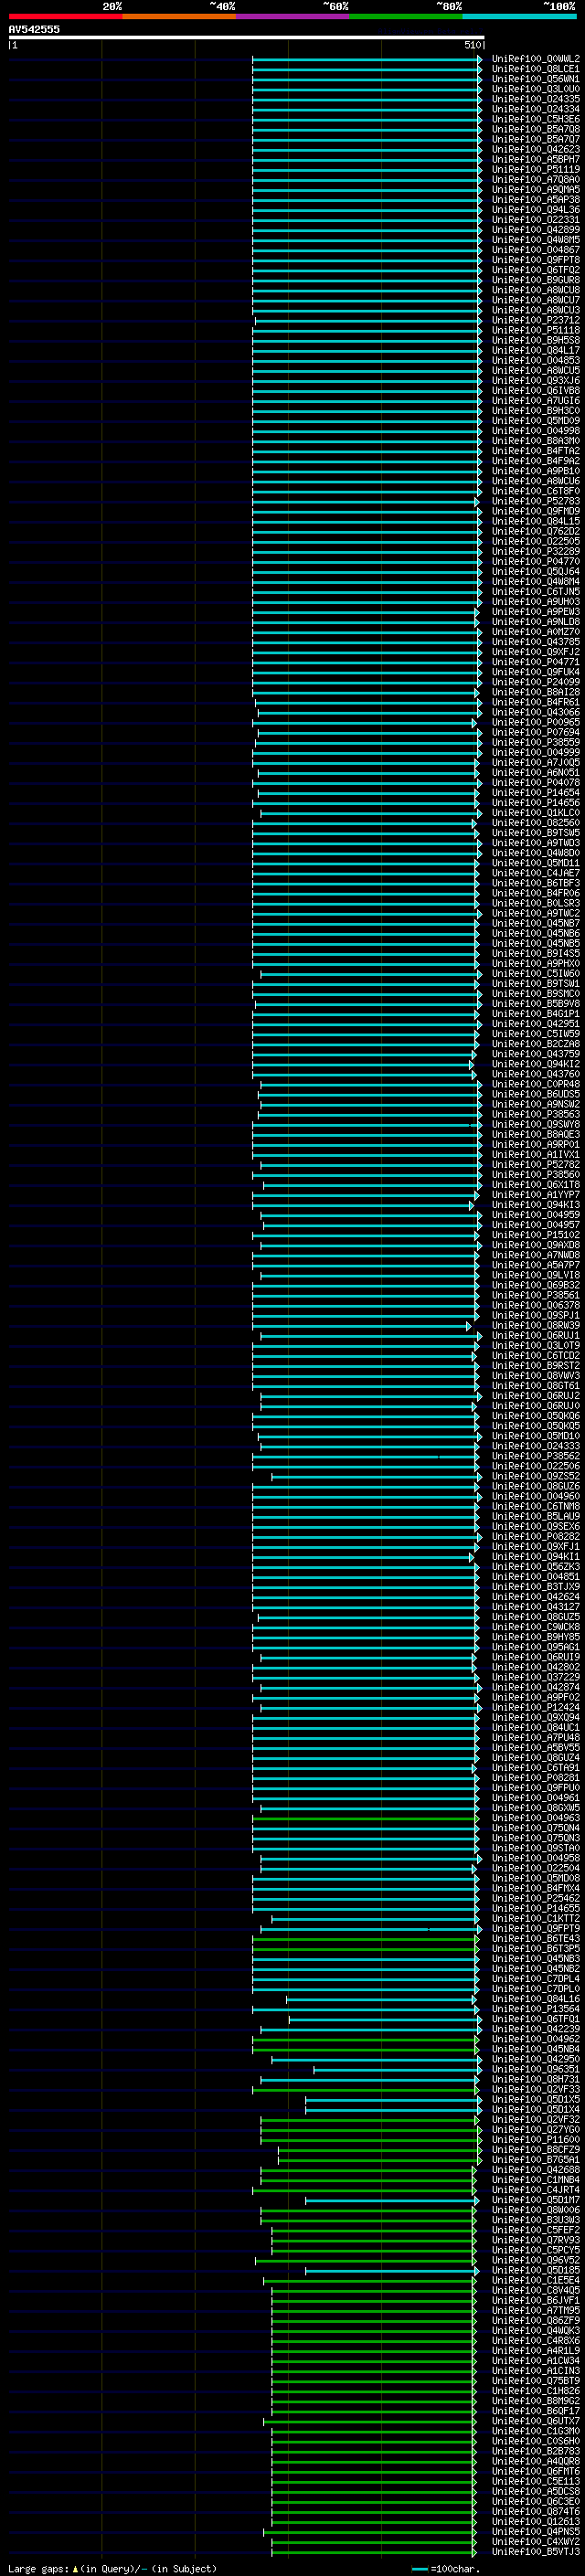Select the UniRef100_Q94L36 label
This screenshot has width=585, height=2576.
point(535,210)
